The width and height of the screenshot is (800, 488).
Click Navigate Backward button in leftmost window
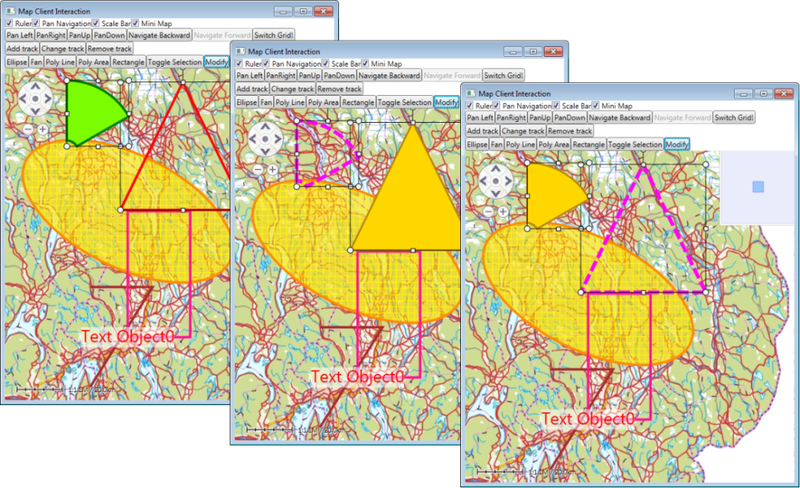pyautogui.click(x=159, y=35)
